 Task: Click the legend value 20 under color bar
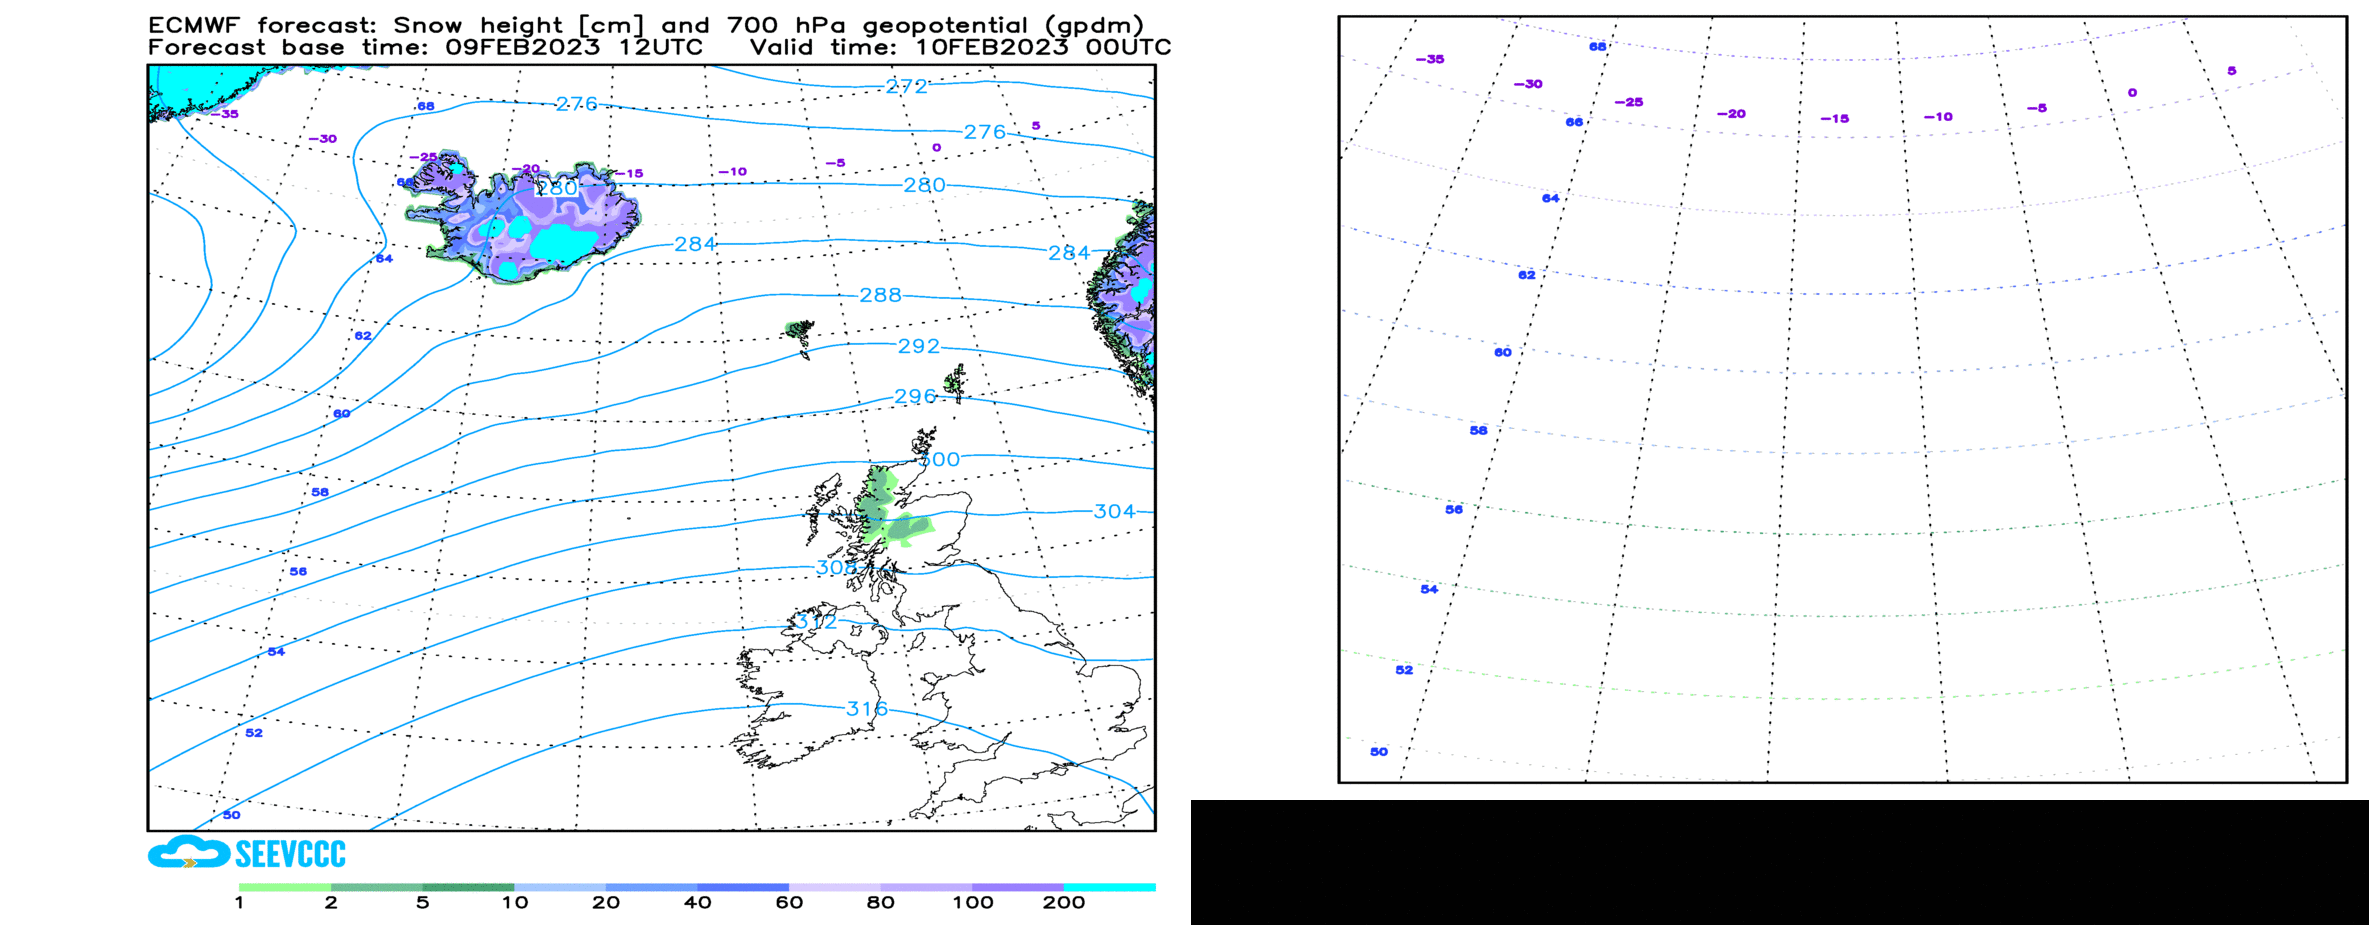(606, 903)
